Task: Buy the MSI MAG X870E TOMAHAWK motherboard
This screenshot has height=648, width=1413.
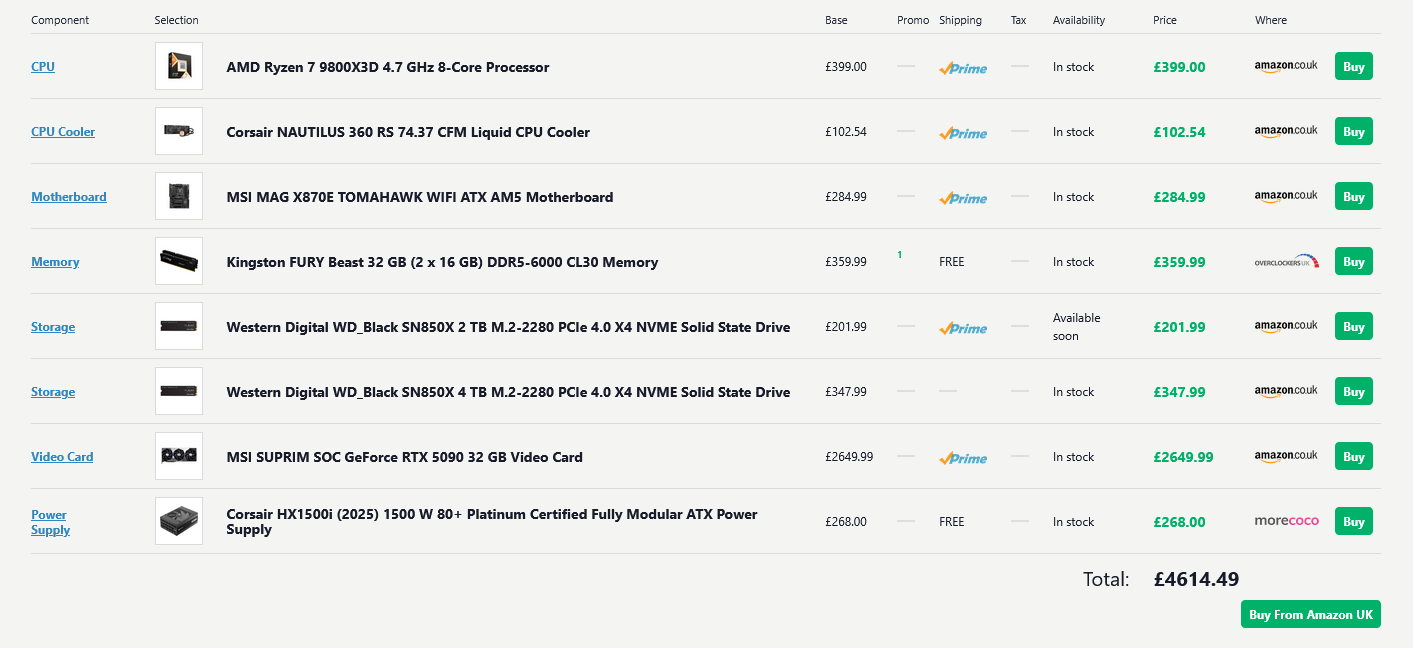Action: tap(1354, 197)
